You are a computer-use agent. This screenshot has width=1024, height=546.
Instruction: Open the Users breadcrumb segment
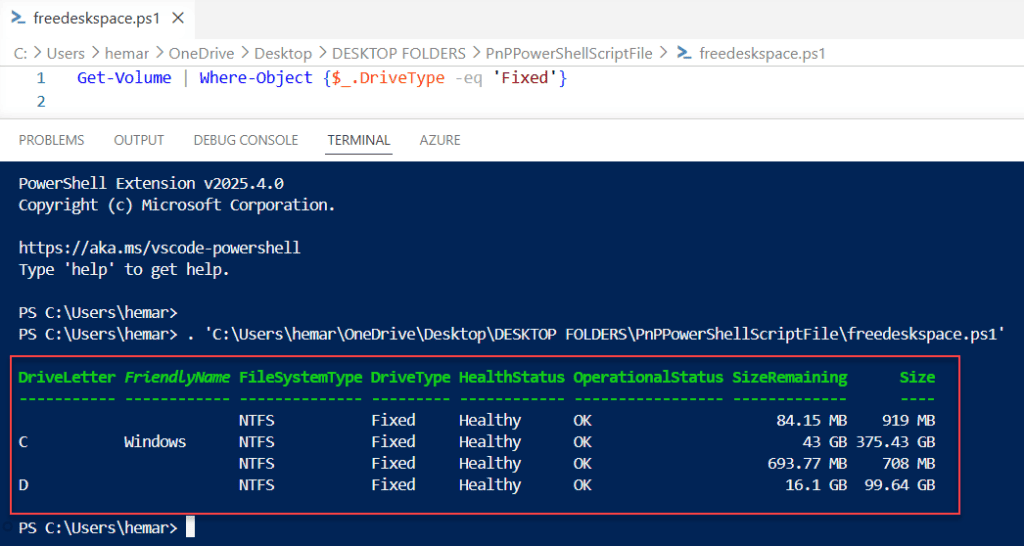point(66,54)
